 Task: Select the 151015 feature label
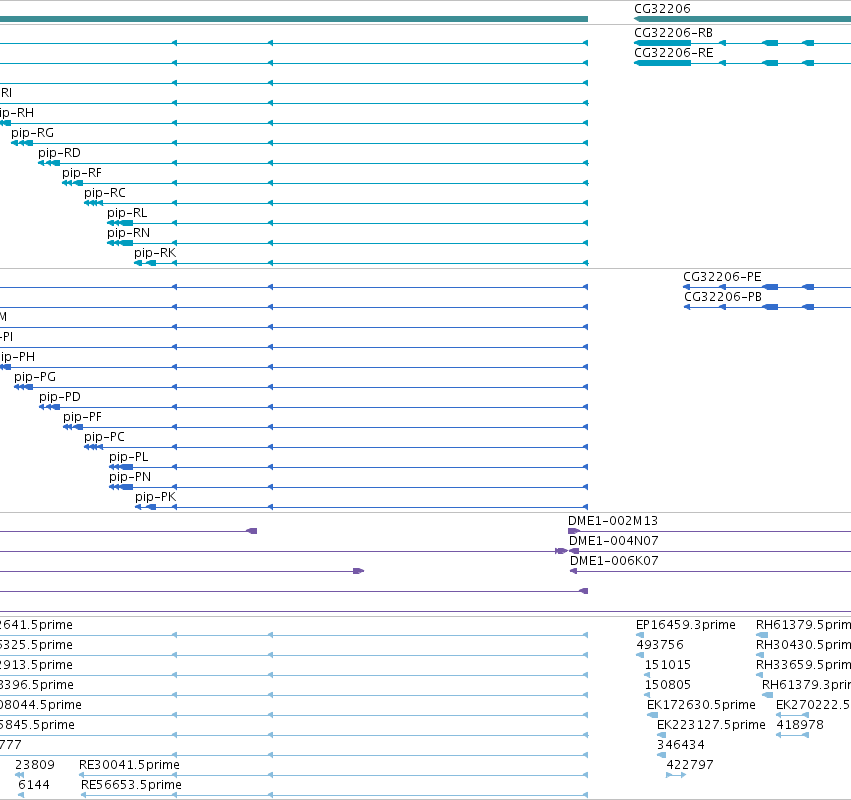click(x=668, y=665)
